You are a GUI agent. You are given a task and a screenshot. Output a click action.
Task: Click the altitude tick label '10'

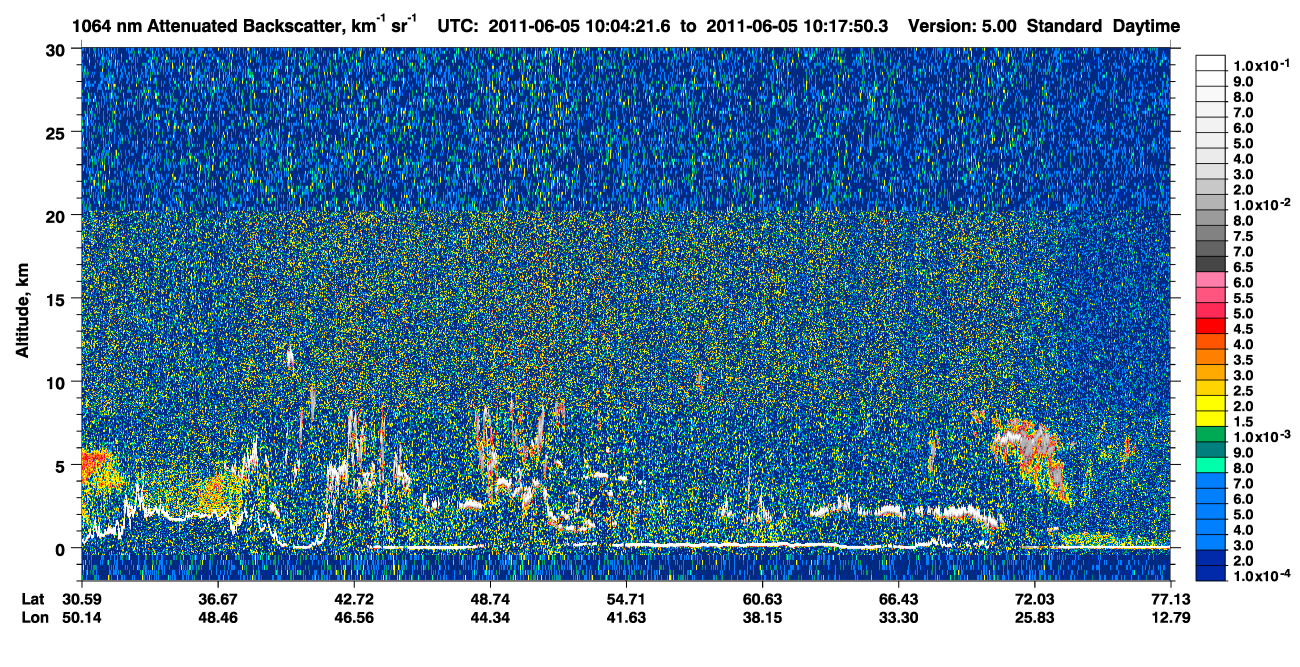[58, 382]
